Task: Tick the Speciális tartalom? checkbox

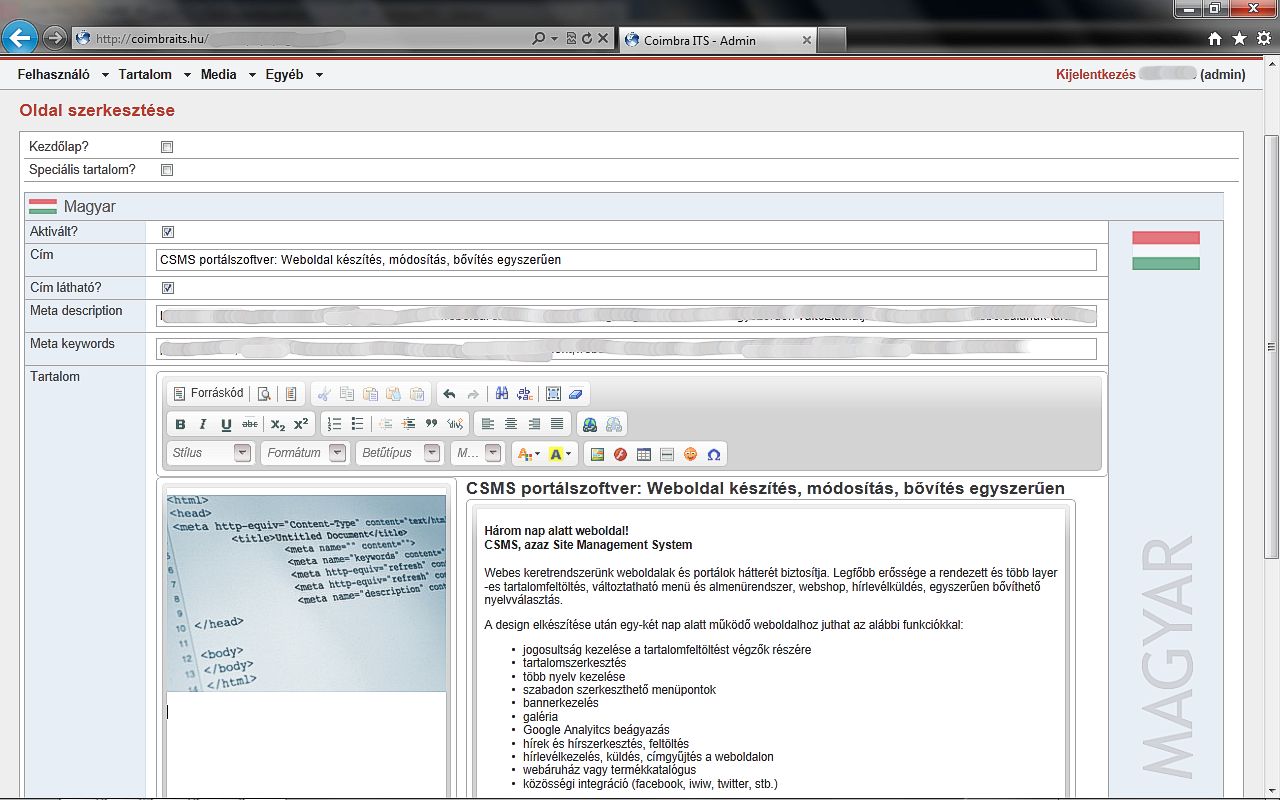Action: click(167, 170)
